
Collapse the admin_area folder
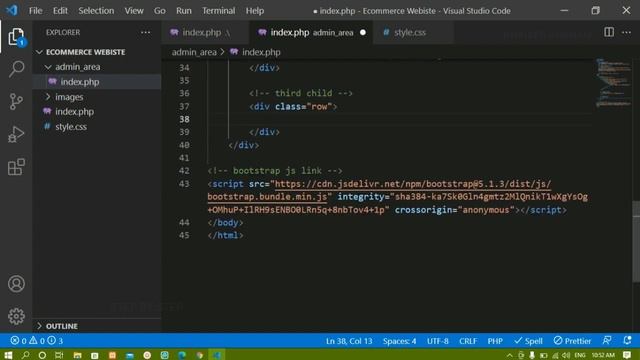tap(78, 67)
